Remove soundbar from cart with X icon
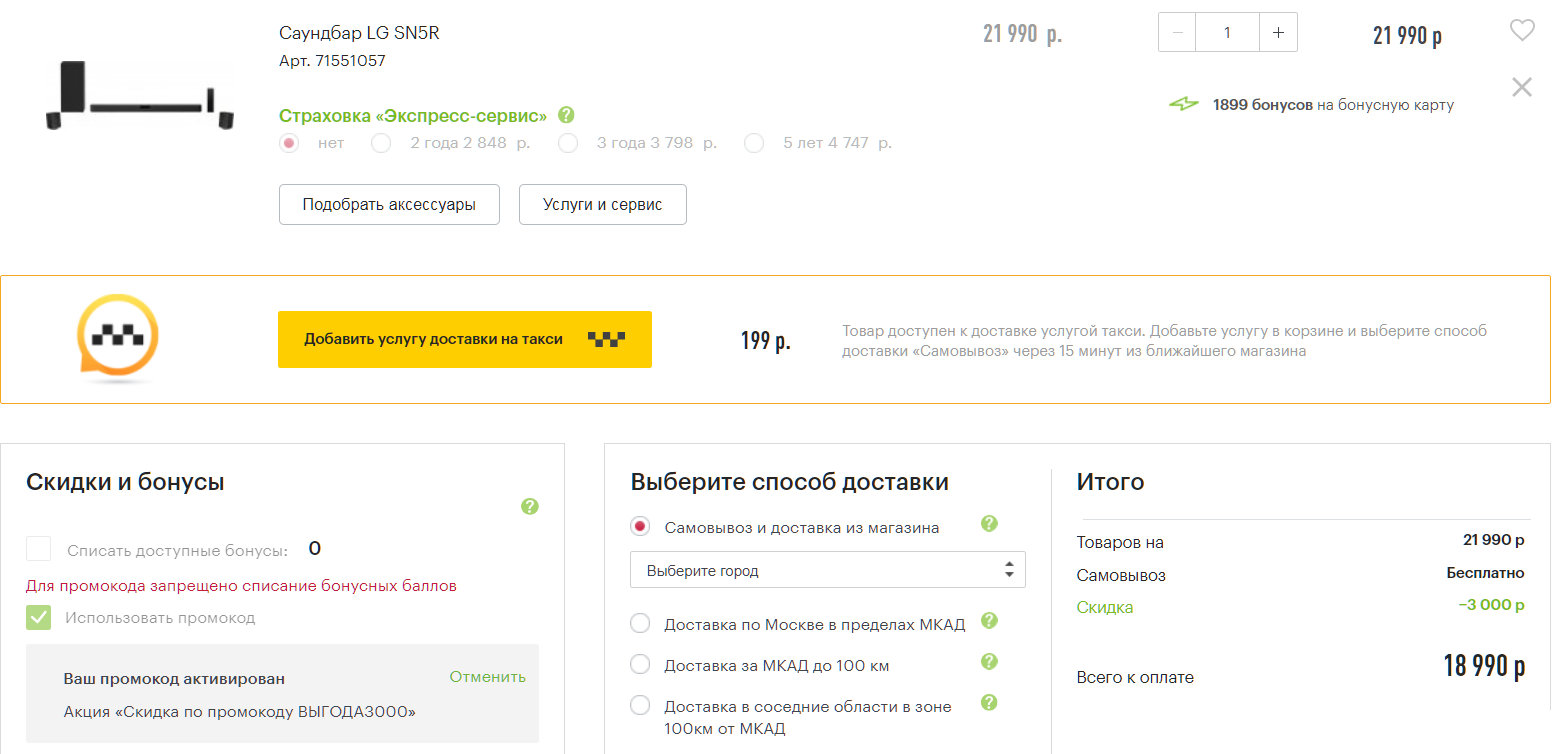The height and width of the screenshot is (754, 1553). pyautogui.click(x=1521, y=87)
